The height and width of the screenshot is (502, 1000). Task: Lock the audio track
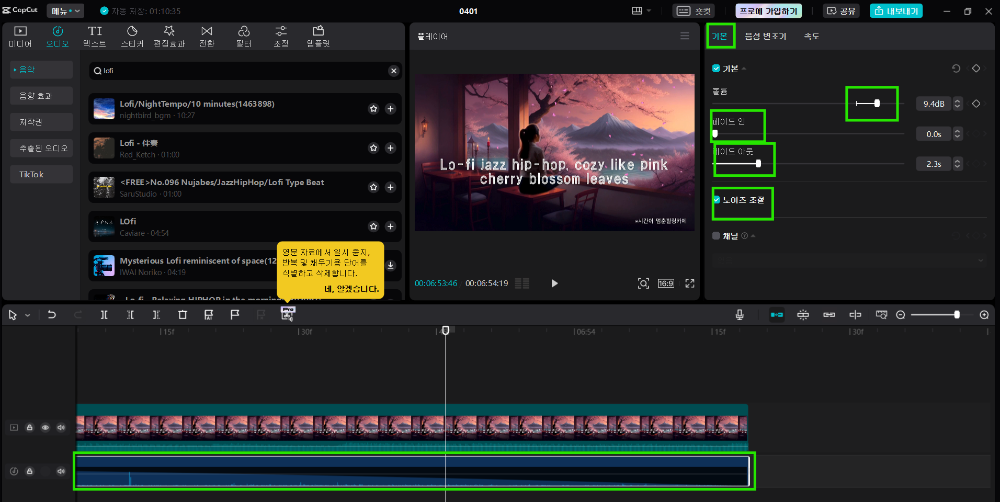point(29,471)
